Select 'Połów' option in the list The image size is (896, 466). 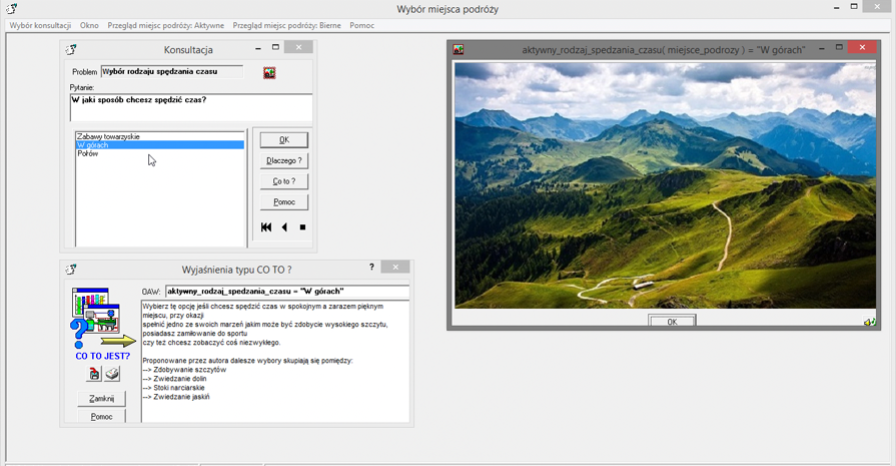point(88,154)
